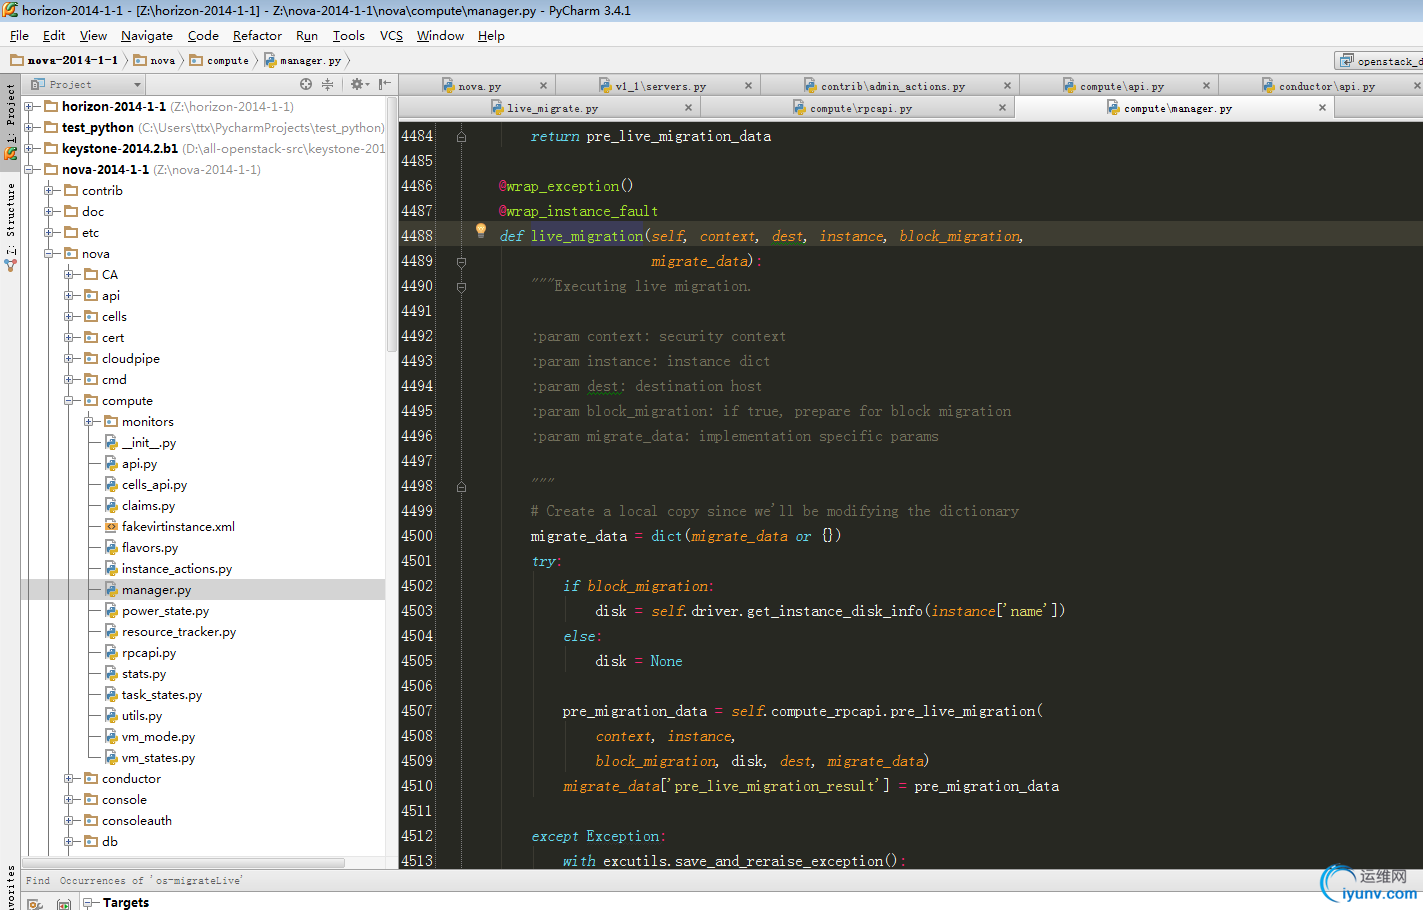Open the openstack run configuration dropdown
Screen dimensions: 1423x910
(1380, 61)
